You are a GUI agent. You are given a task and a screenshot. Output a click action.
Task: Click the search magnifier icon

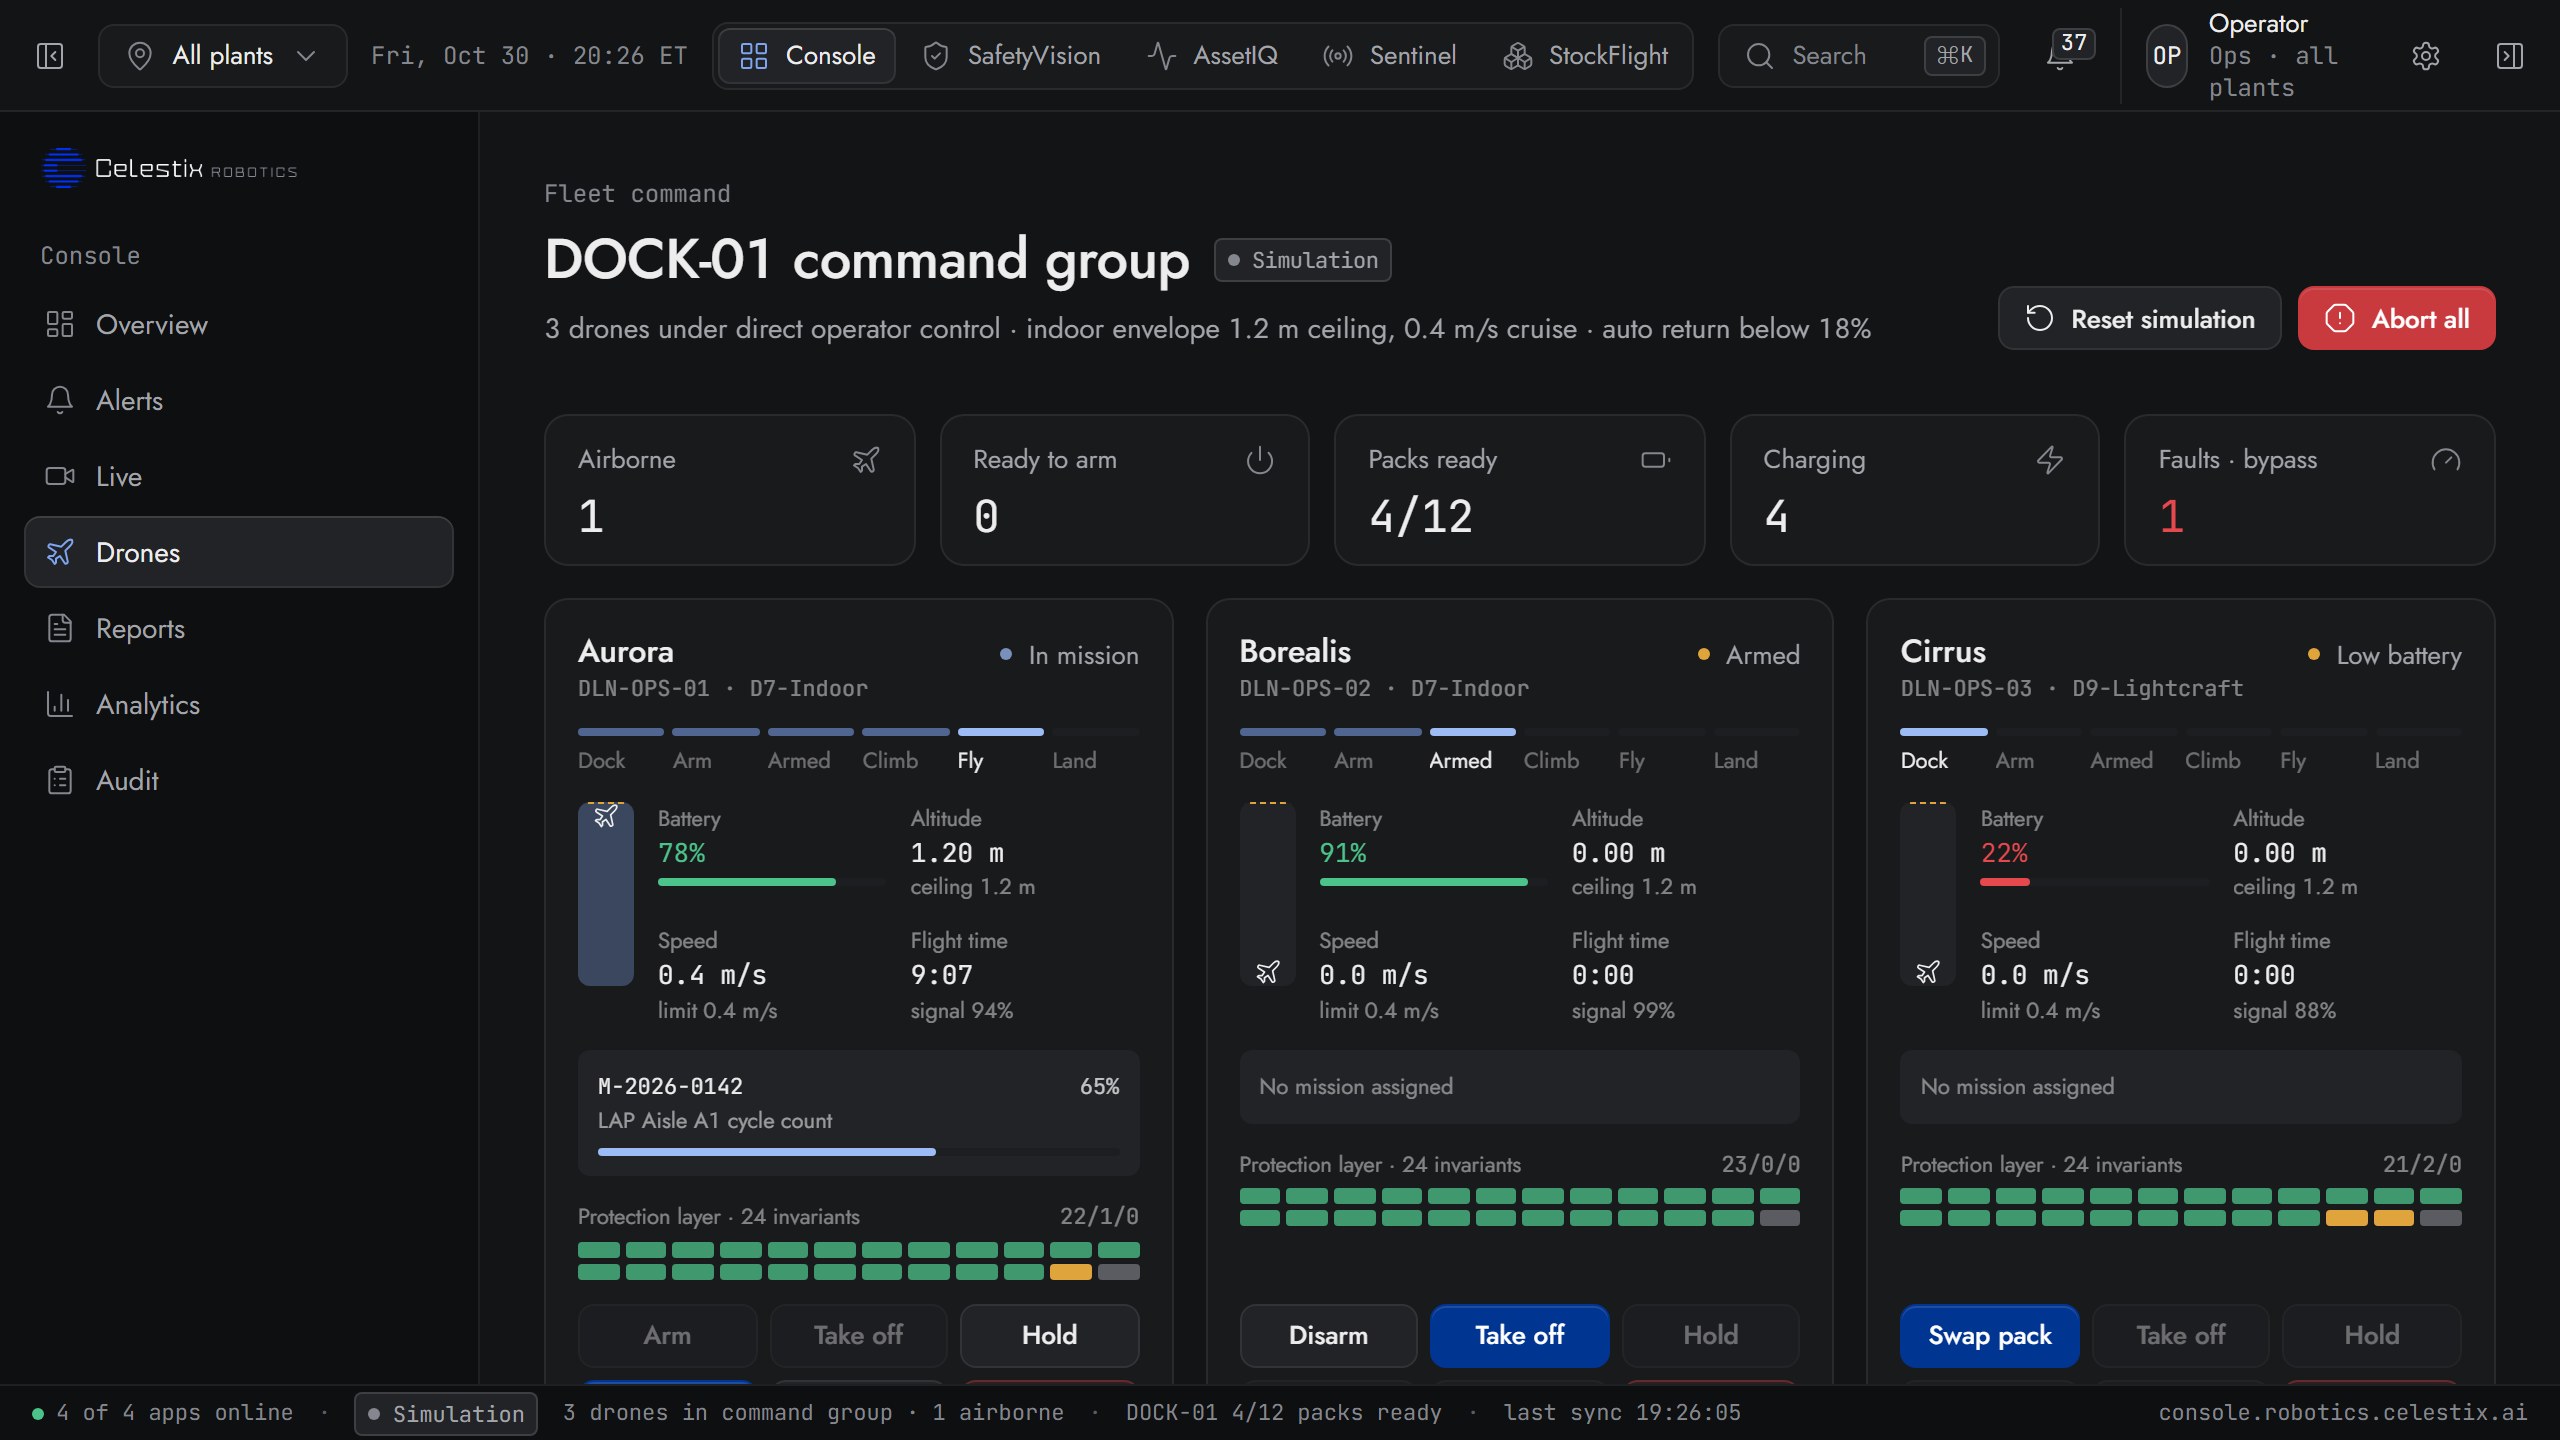click(1760, 56)
